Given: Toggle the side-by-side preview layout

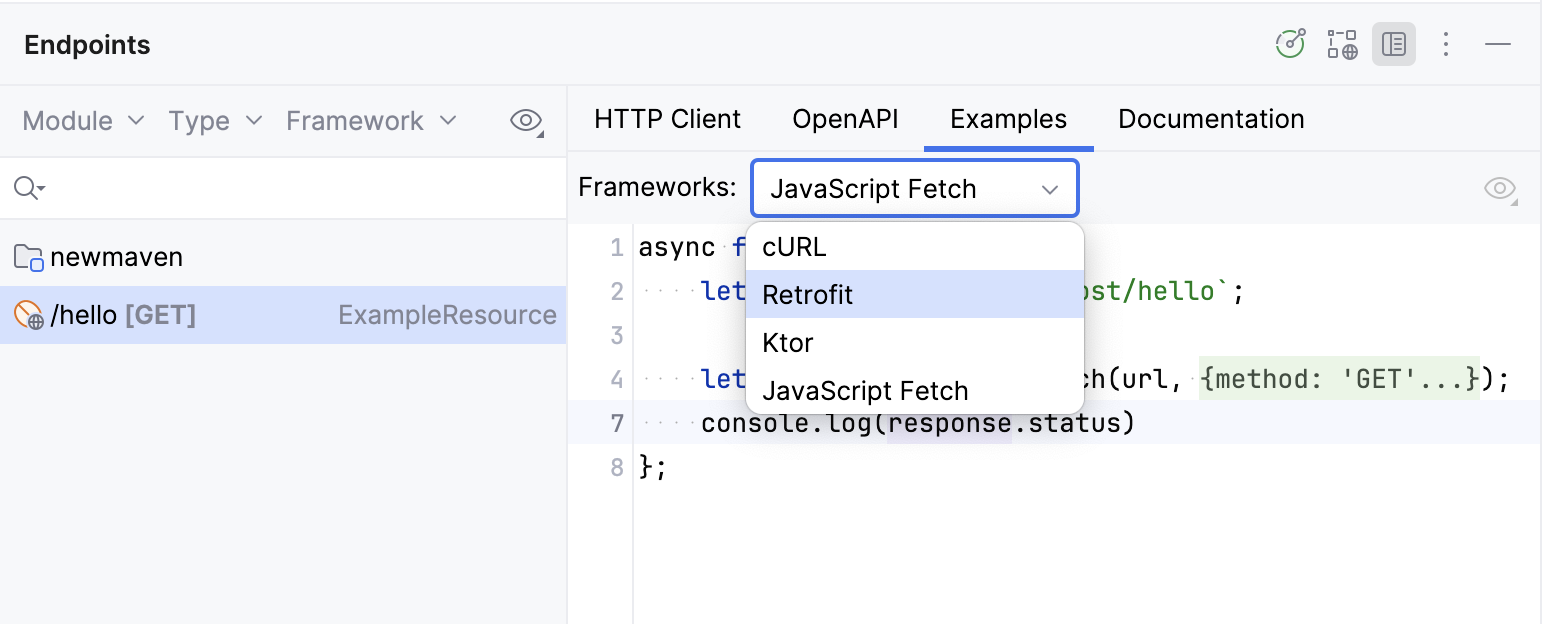Looking at the screenshot, I should tap(1394, 44).
